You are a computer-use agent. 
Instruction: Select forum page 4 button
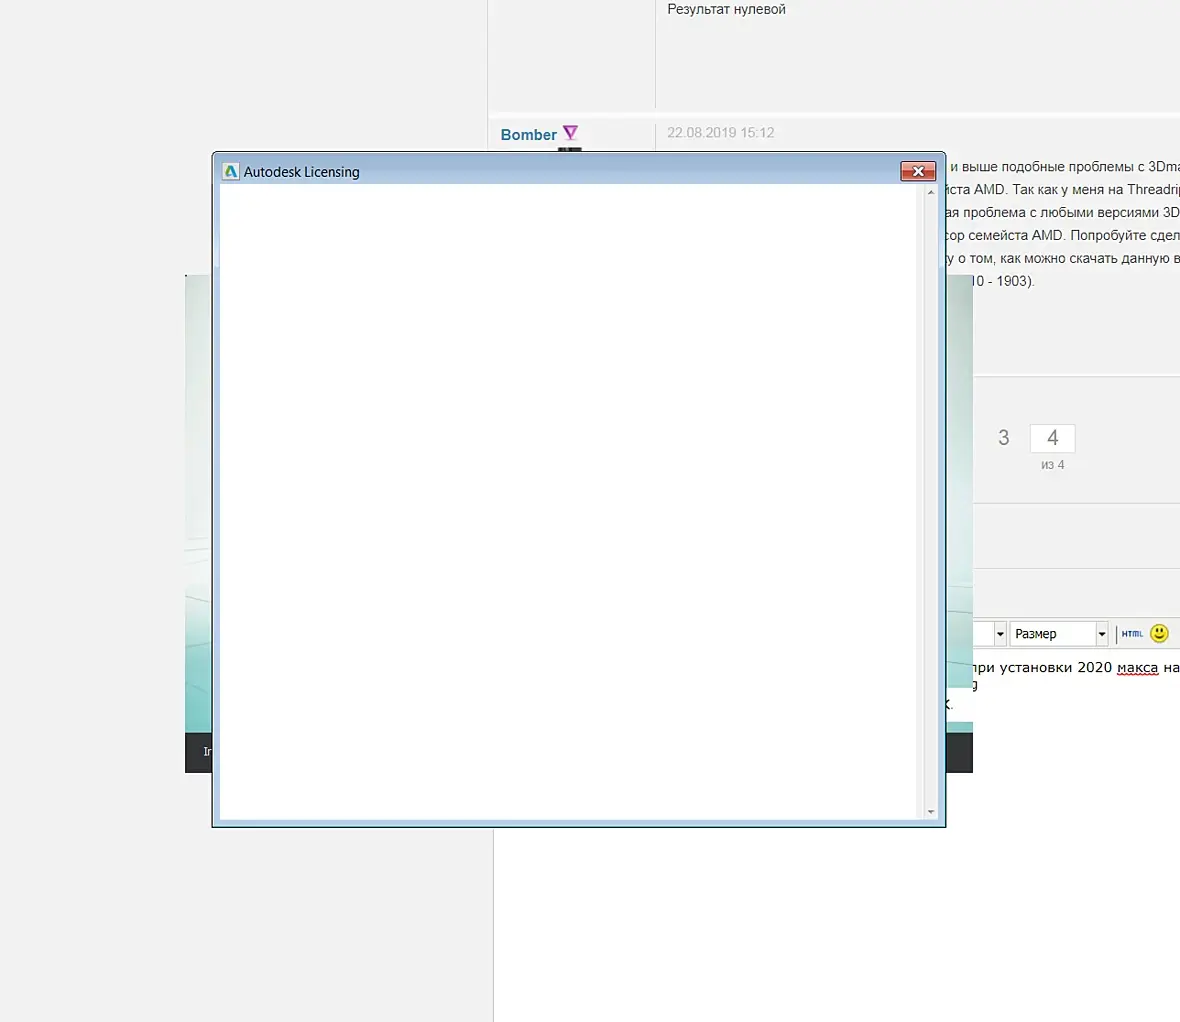point(1052,438)
